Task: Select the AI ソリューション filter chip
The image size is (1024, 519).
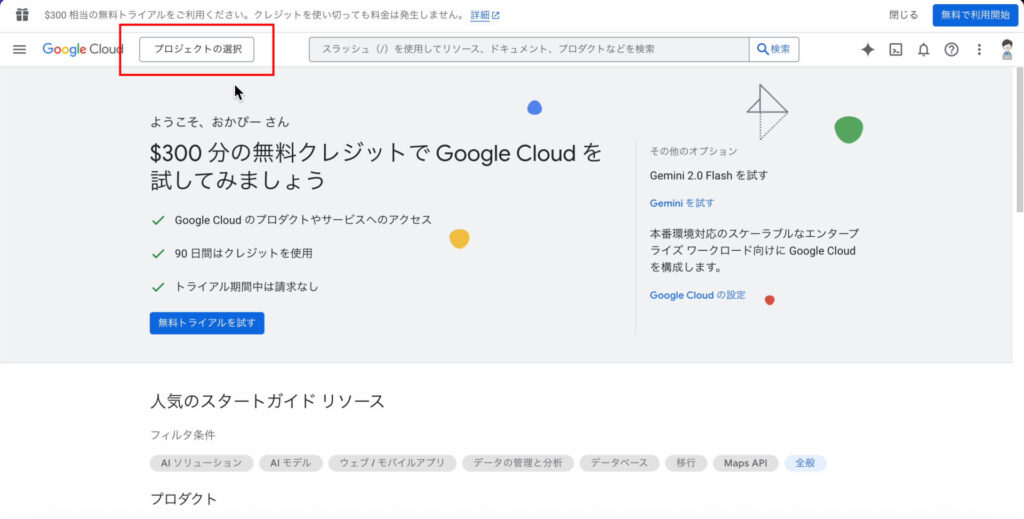Action: (201, 463)
